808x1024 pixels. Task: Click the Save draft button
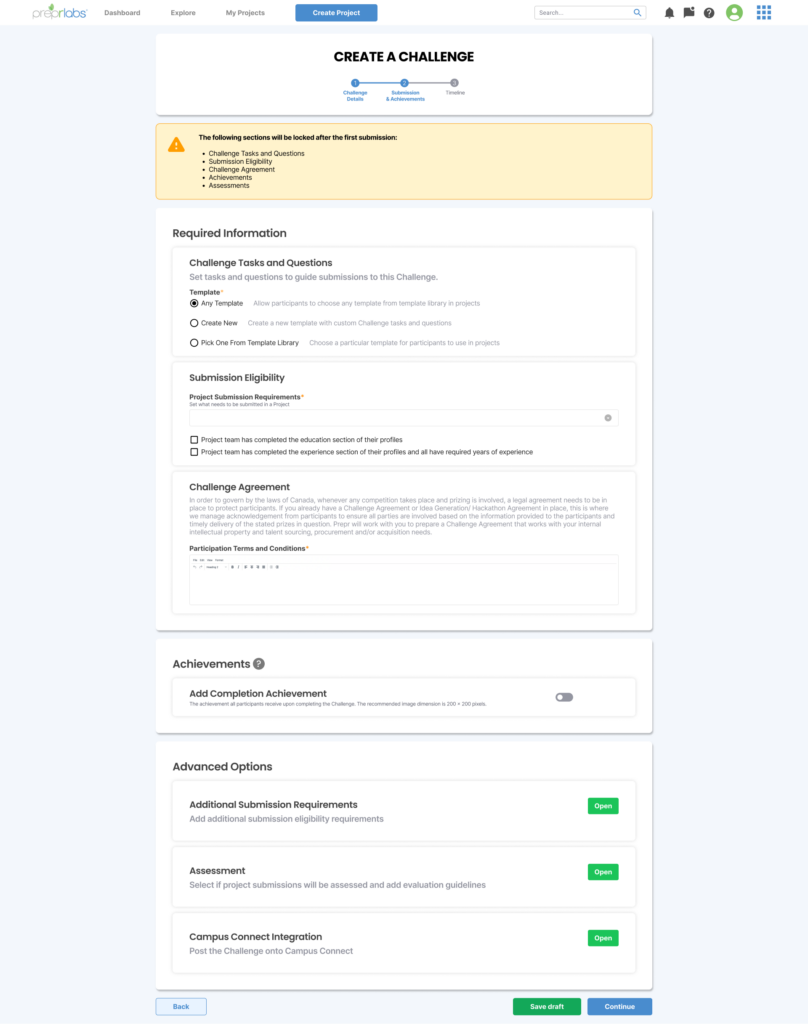[546, 1006]
